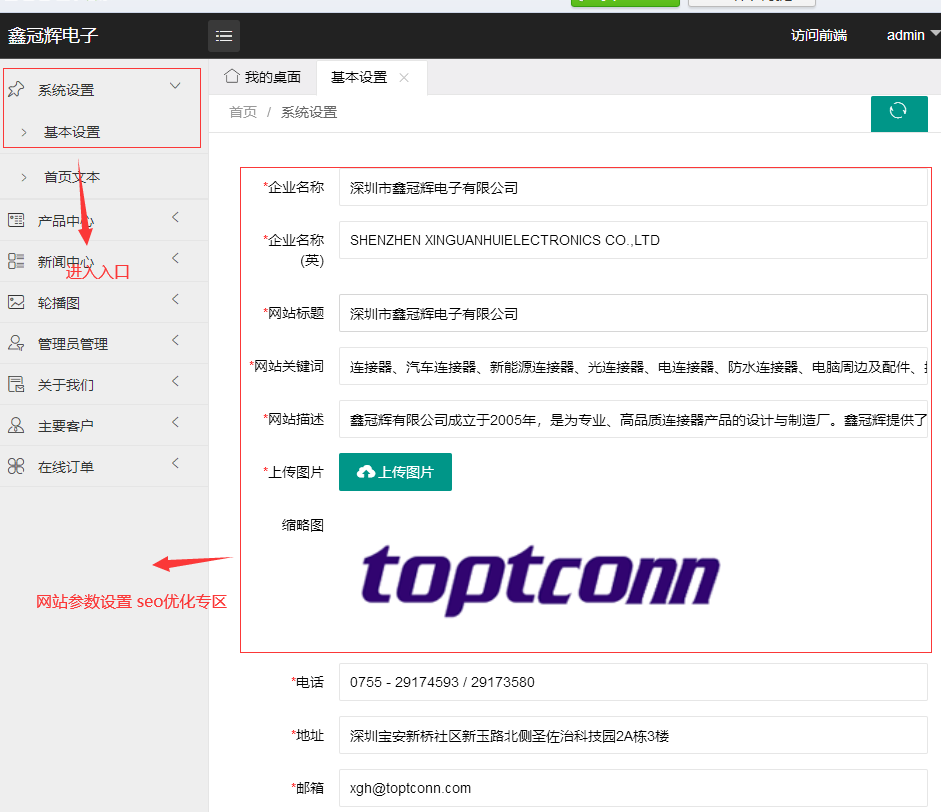Click the 主要客户 person icon
Screen dimensions: 941x812
16,425
